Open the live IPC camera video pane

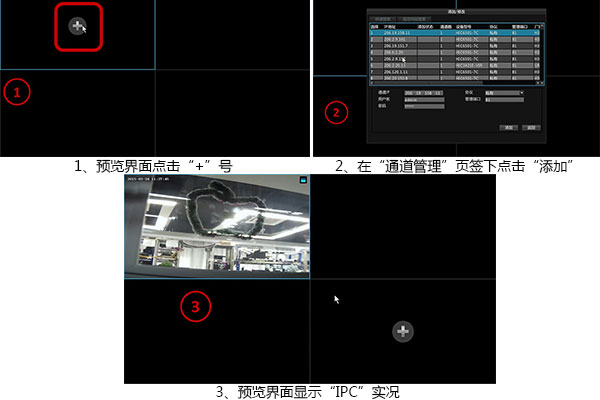[x=216, y=225]
